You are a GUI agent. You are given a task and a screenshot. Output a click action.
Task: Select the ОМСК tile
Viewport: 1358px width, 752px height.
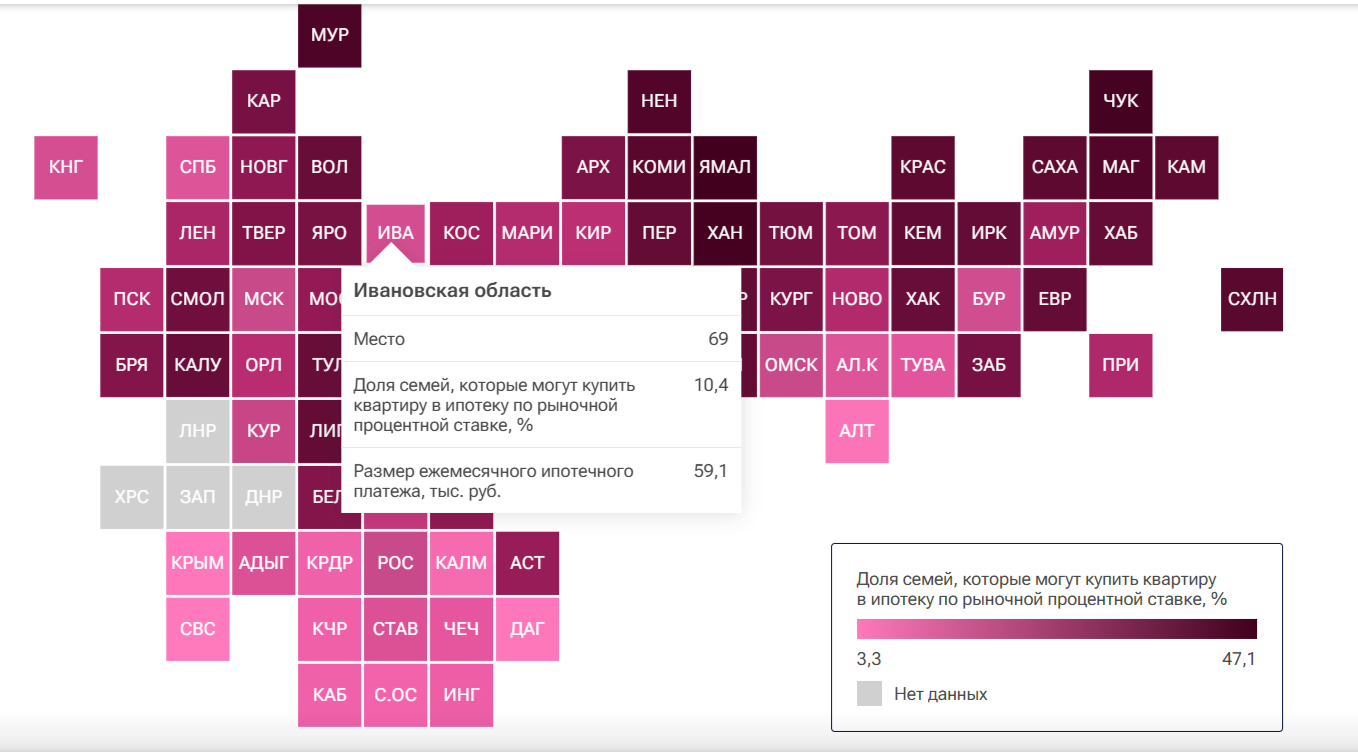[x=791, y=365]
